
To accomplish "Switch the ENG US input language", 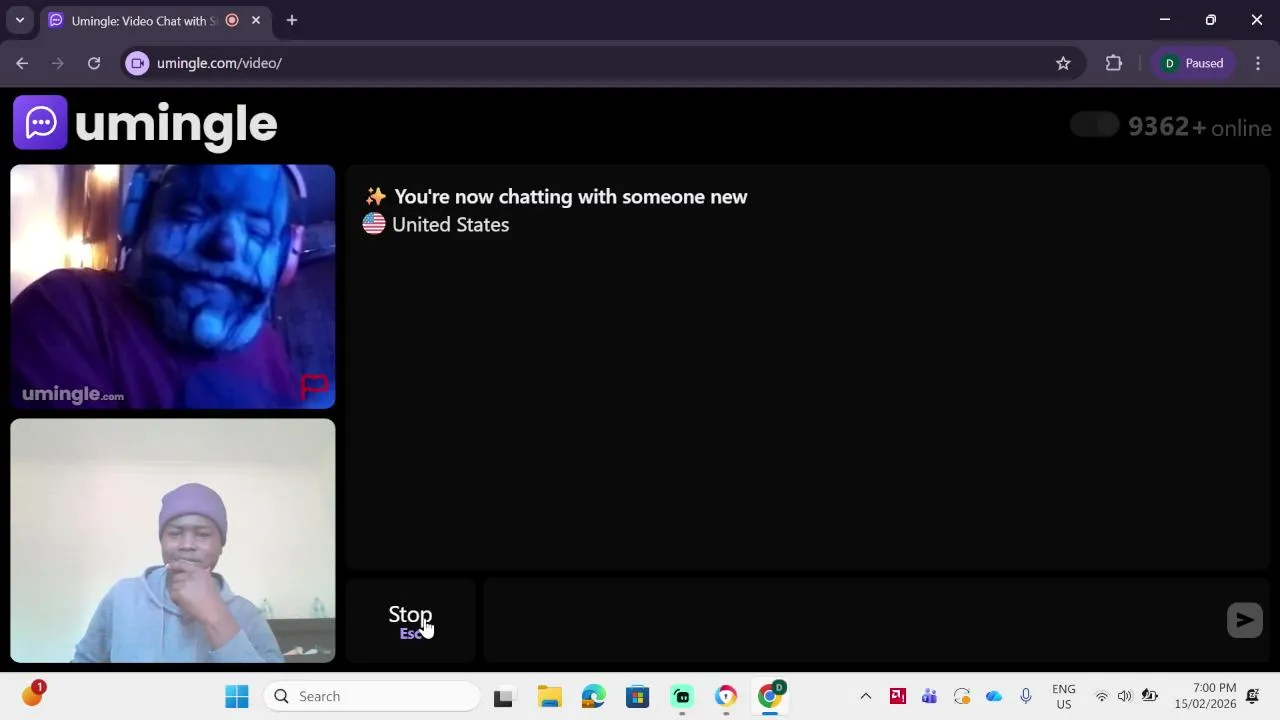I will 1064,696.
